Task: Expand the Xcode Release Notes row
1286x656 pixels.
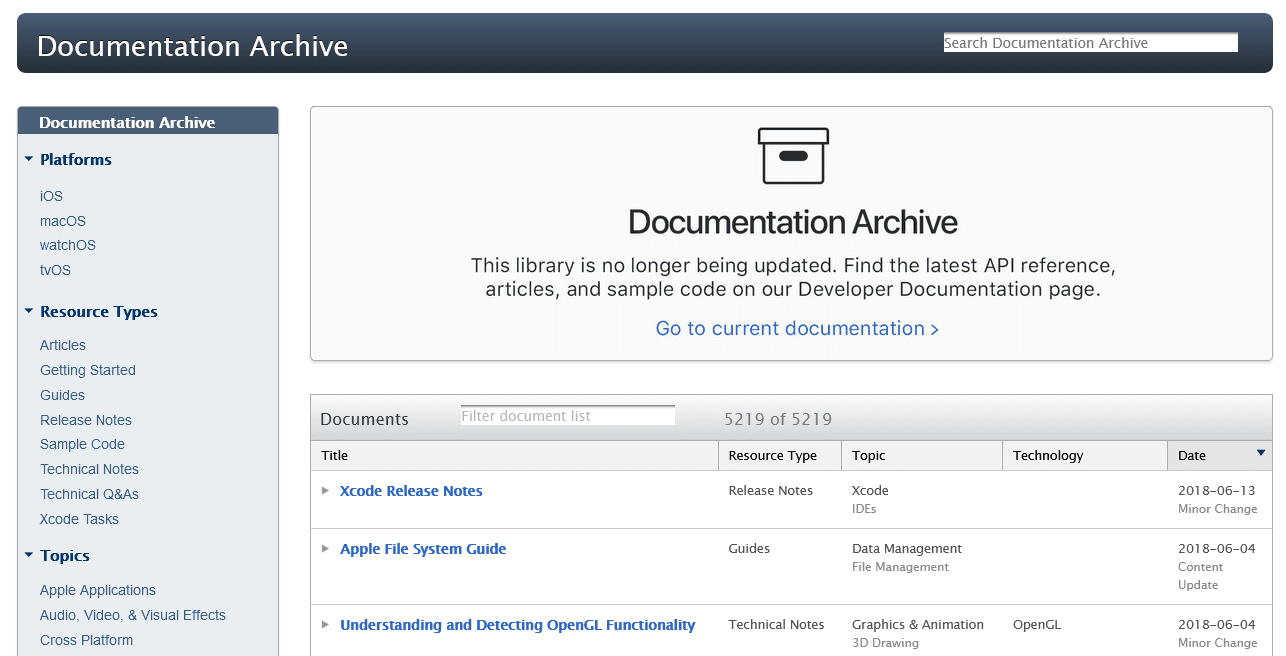Action: (x=325, y=491)
